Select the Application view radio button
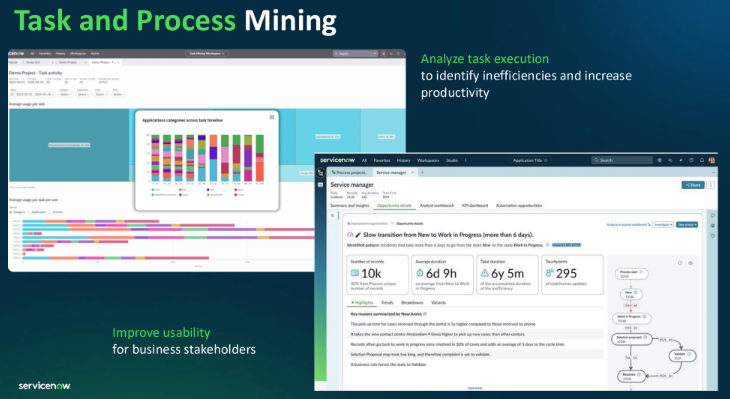Viewport: 730px width, 399px height. (x=29, y=212)
